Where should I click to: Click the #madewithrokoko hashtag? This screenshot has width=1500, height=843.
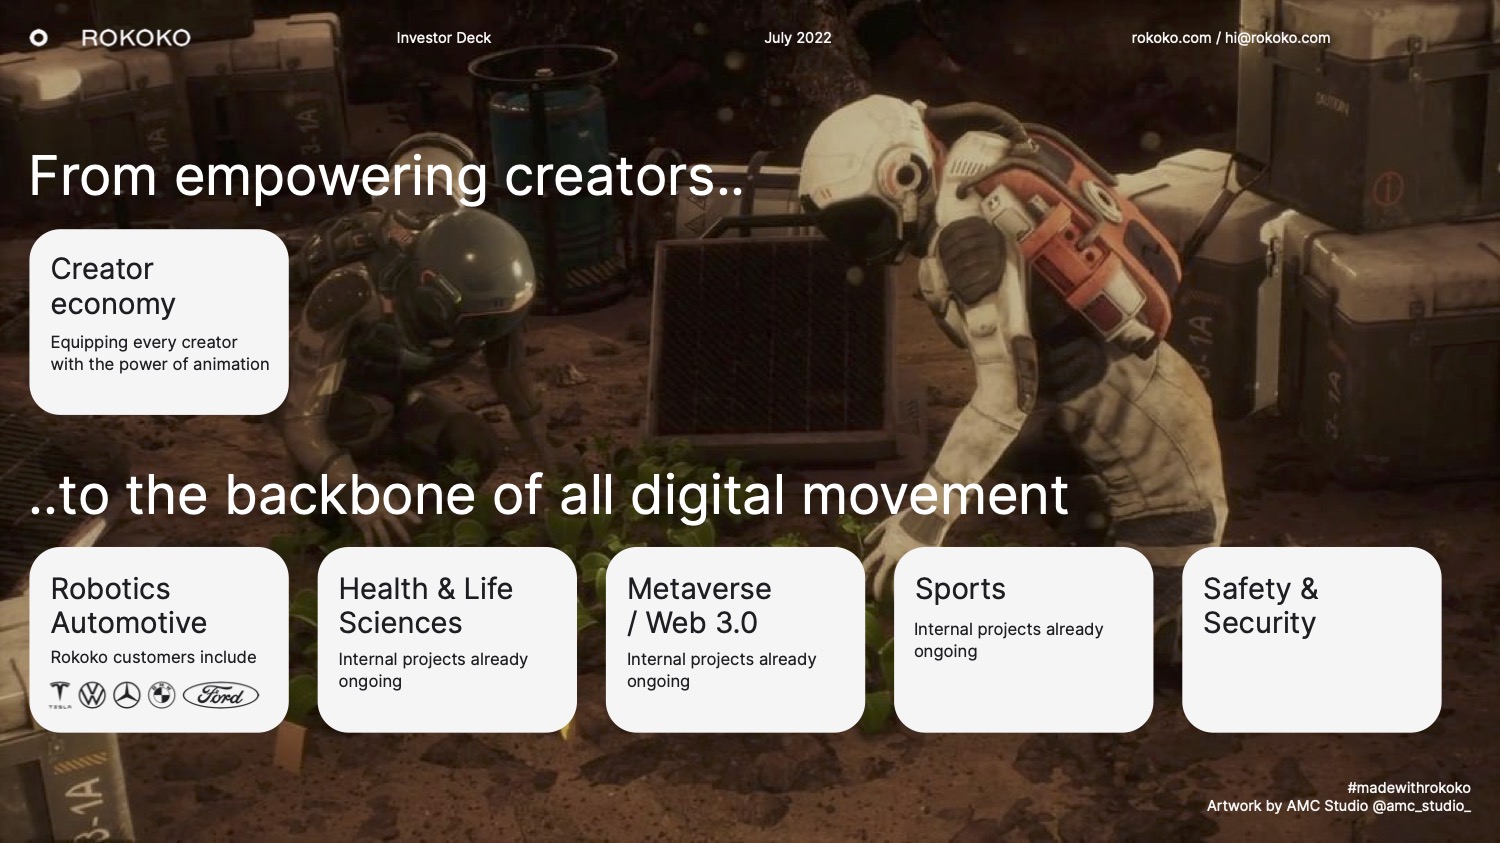coord(1408,788)
